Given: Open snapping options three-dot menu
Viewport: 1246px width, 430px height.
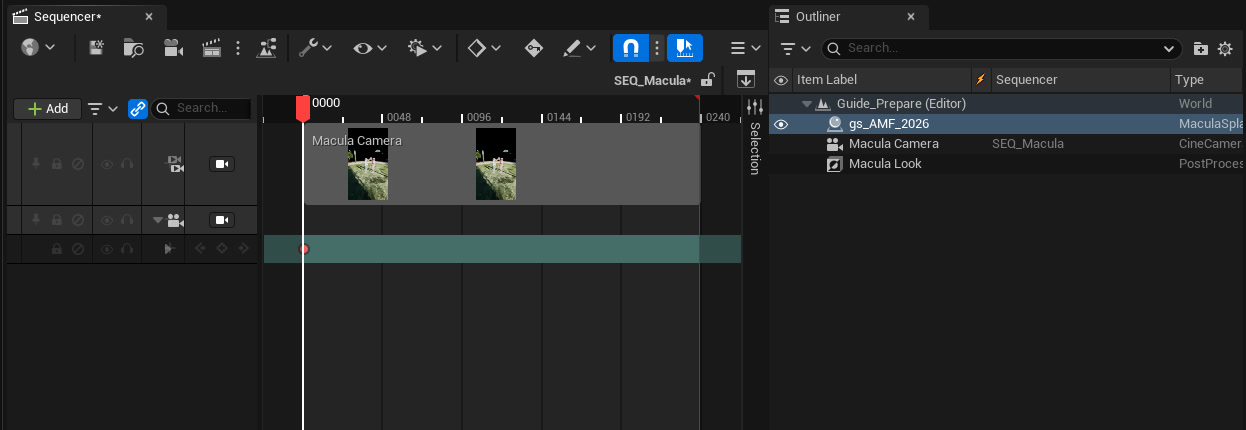Looking at the screenshot, I should coord(657,47).
